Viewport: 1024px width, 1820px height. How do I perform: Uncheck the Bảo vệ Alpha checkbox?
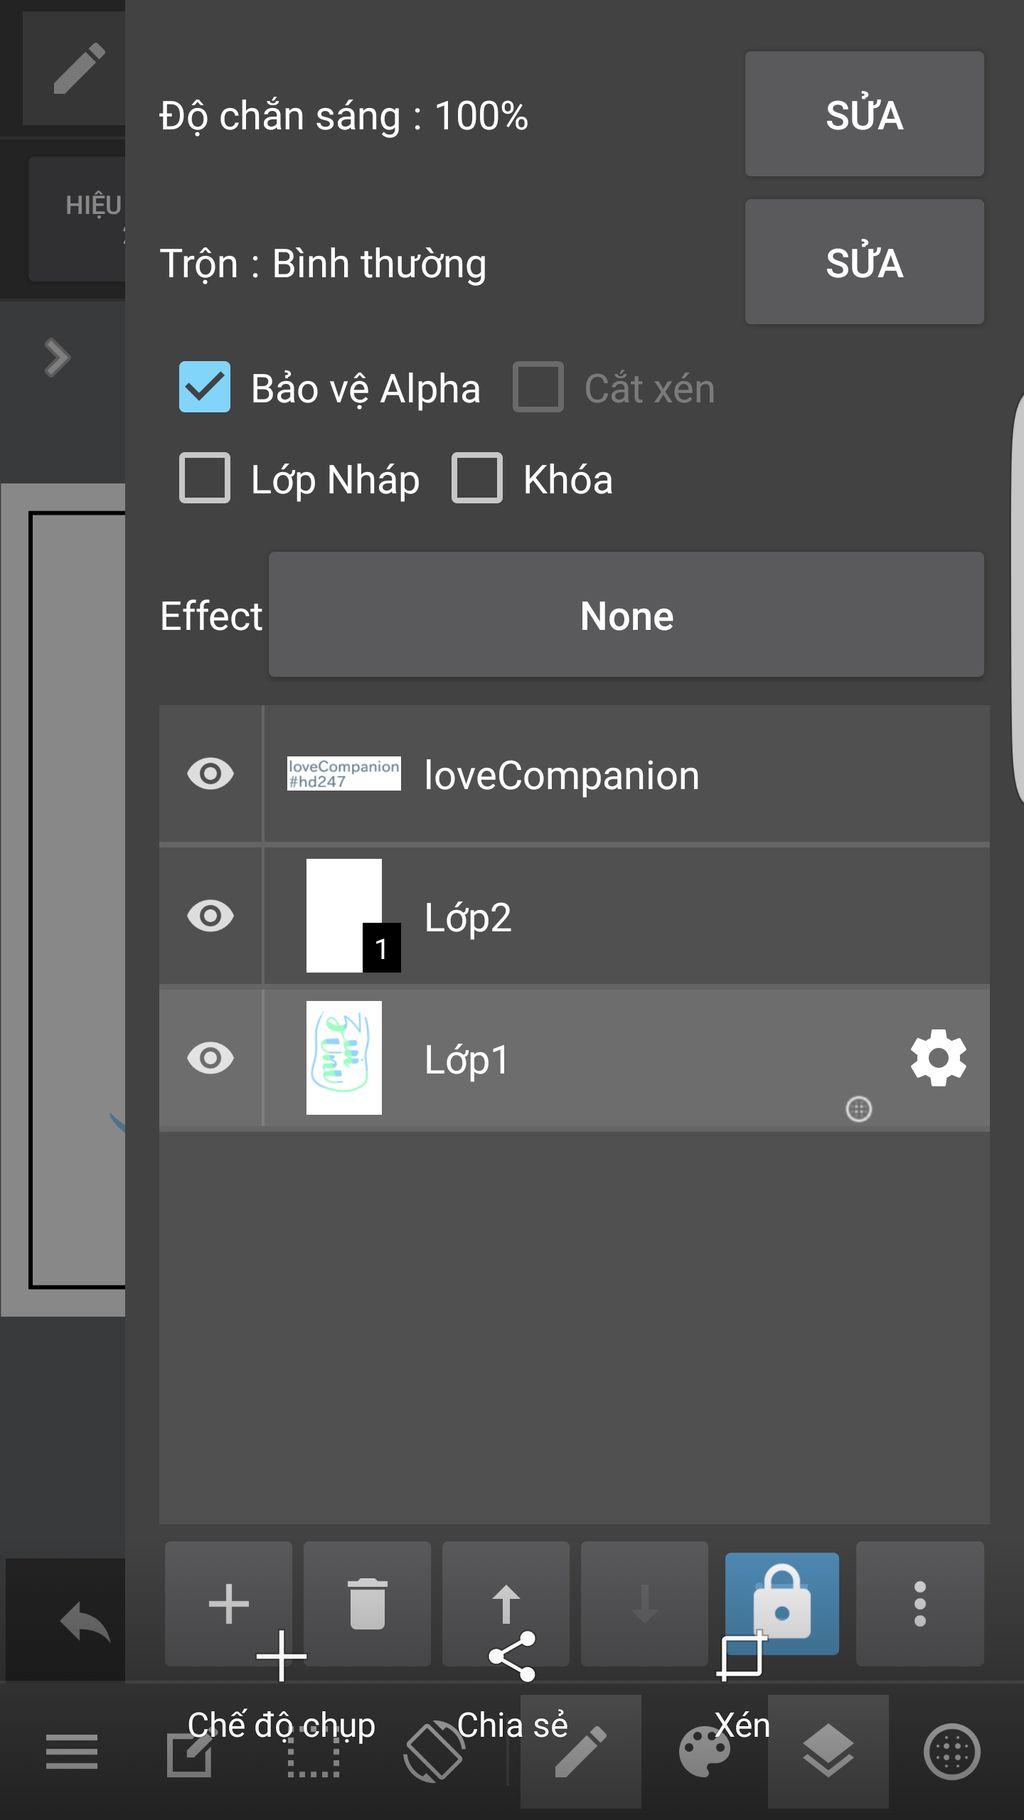[x=205, y=388]
